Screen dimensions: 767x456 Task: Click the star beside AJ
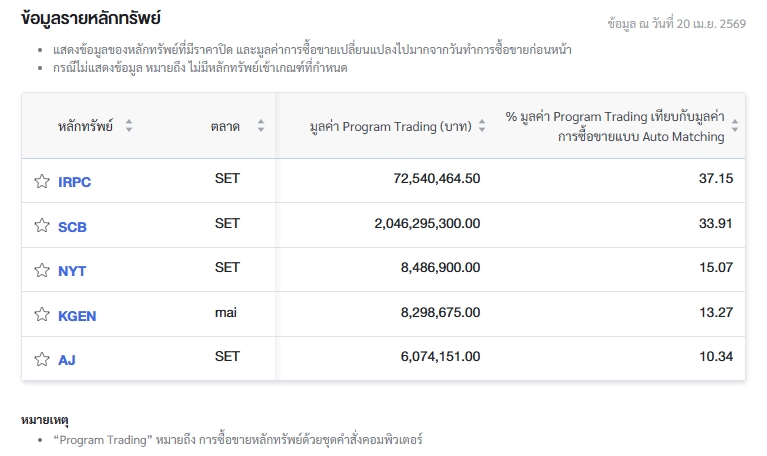pos(42,359)
